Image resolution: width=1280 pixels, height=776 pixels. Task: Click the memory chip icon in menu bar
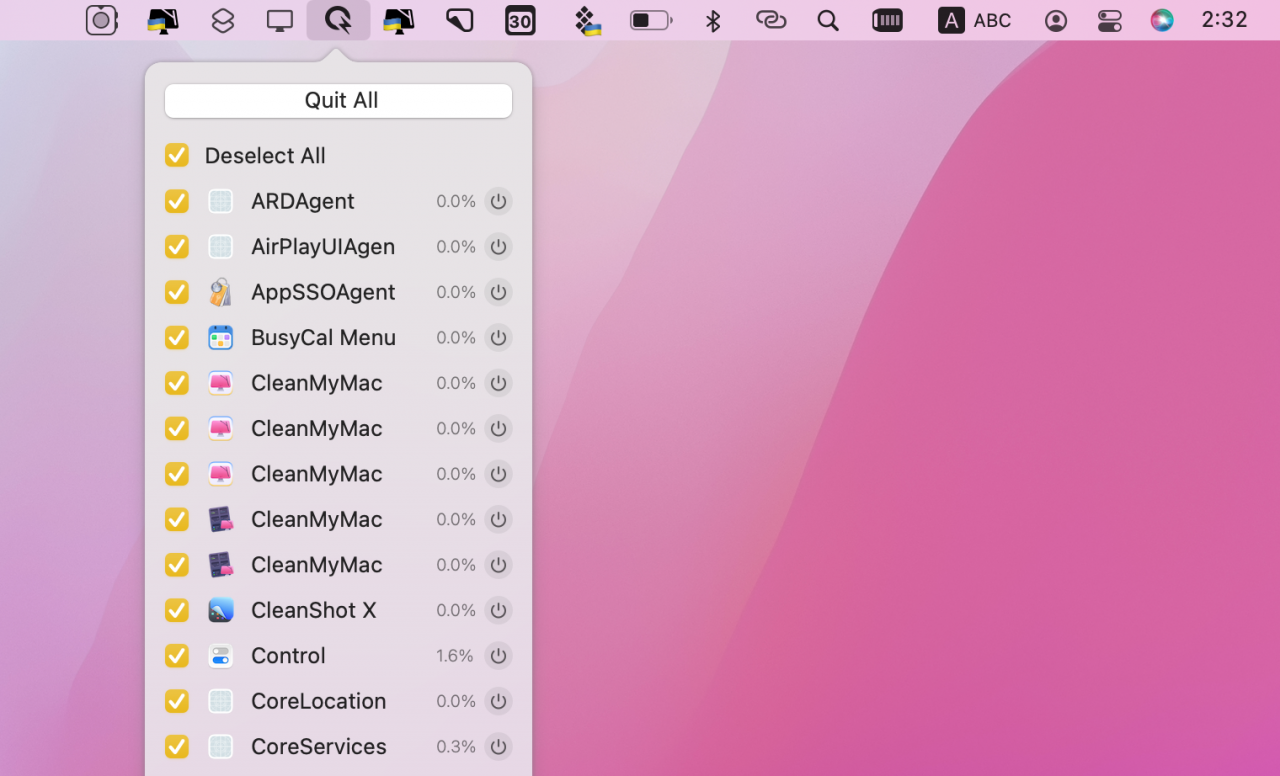click(888, 20)
